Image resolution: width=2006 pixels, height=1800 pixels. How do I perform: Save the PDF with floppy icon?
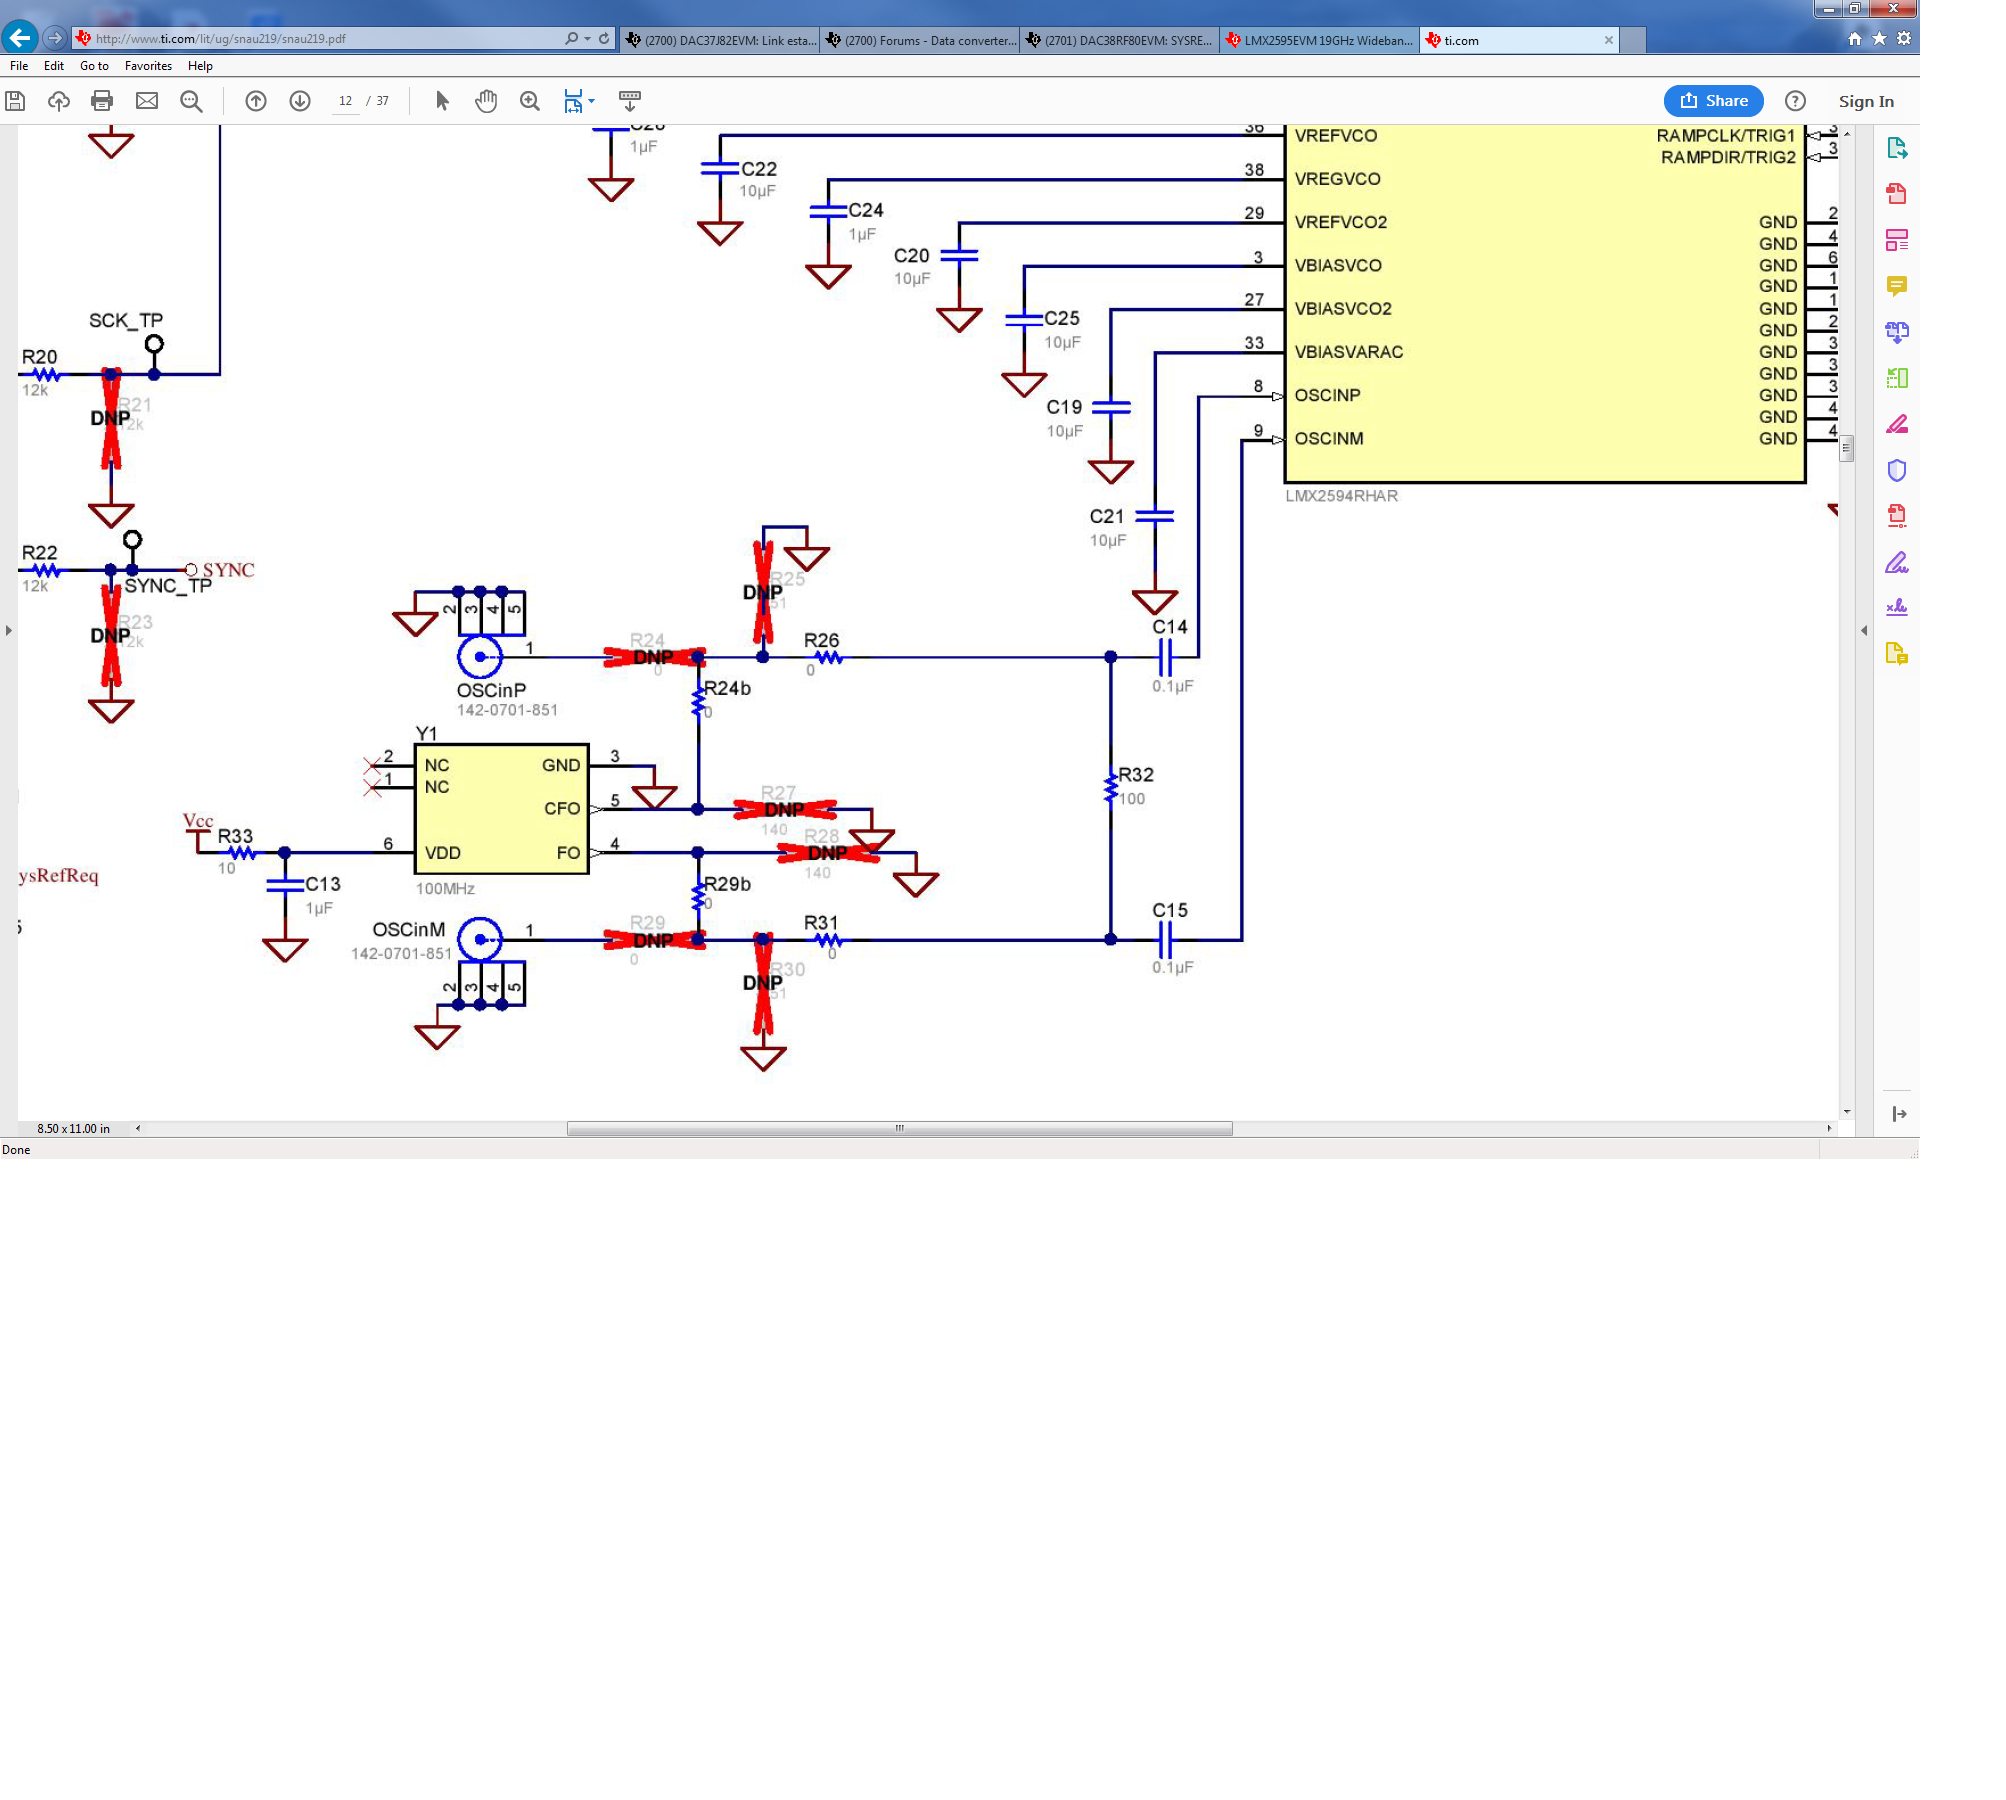tap(15, 101)
